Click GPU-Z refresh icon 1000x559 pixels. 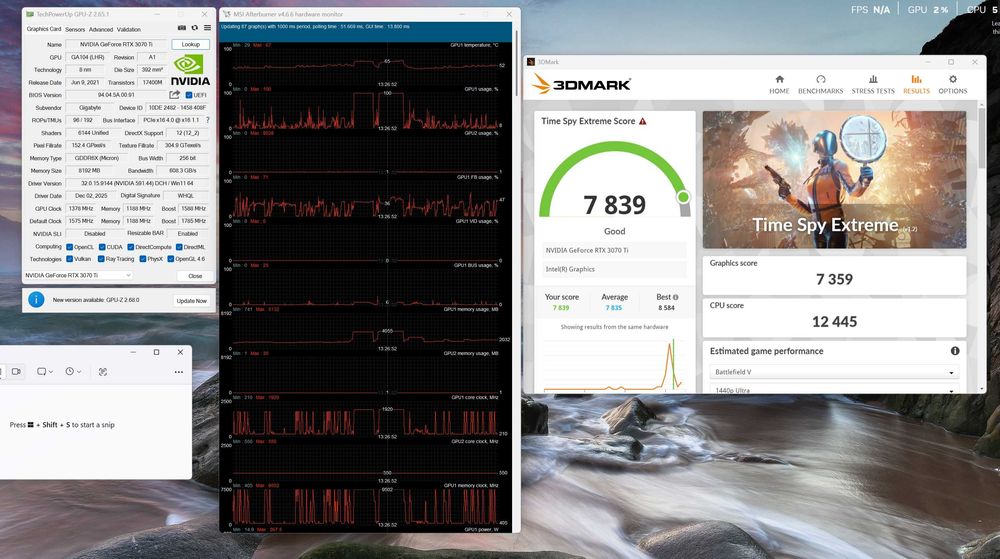point(195,28)
